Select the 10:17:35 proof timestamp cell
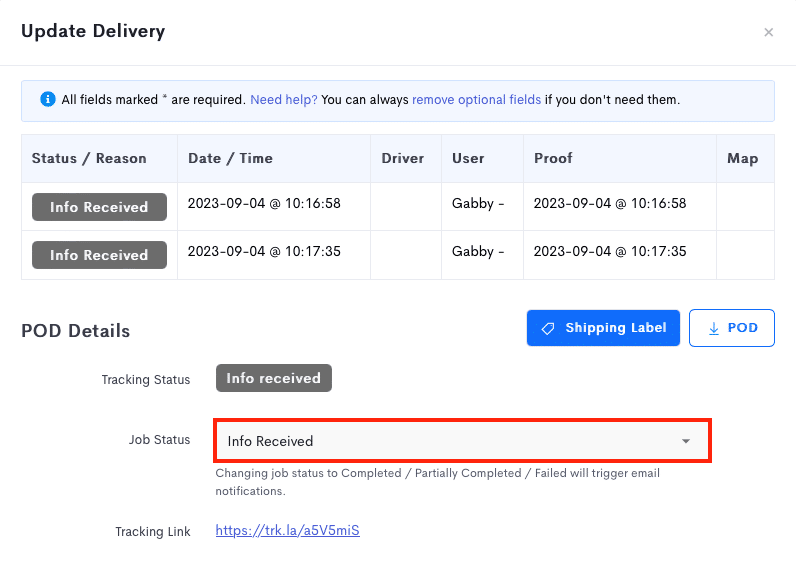The image size is (796, 569). point(619,255)
